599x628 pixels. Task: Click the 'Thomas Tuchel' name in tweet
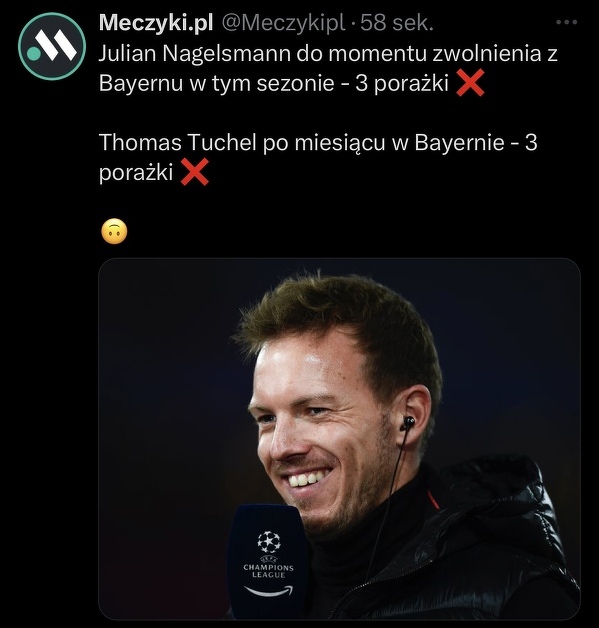click(x=177, y=142)
